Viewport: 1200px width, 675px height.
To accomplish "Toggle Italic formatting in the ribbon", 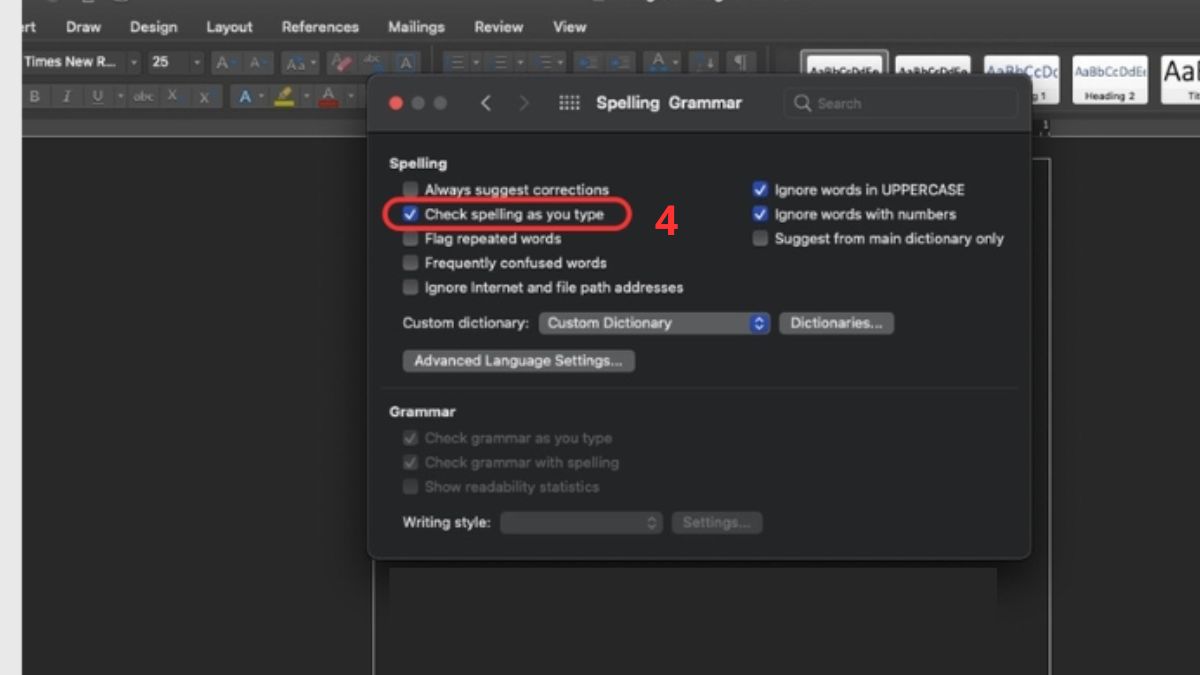I will pyautogui.click(x=67, y=97).
